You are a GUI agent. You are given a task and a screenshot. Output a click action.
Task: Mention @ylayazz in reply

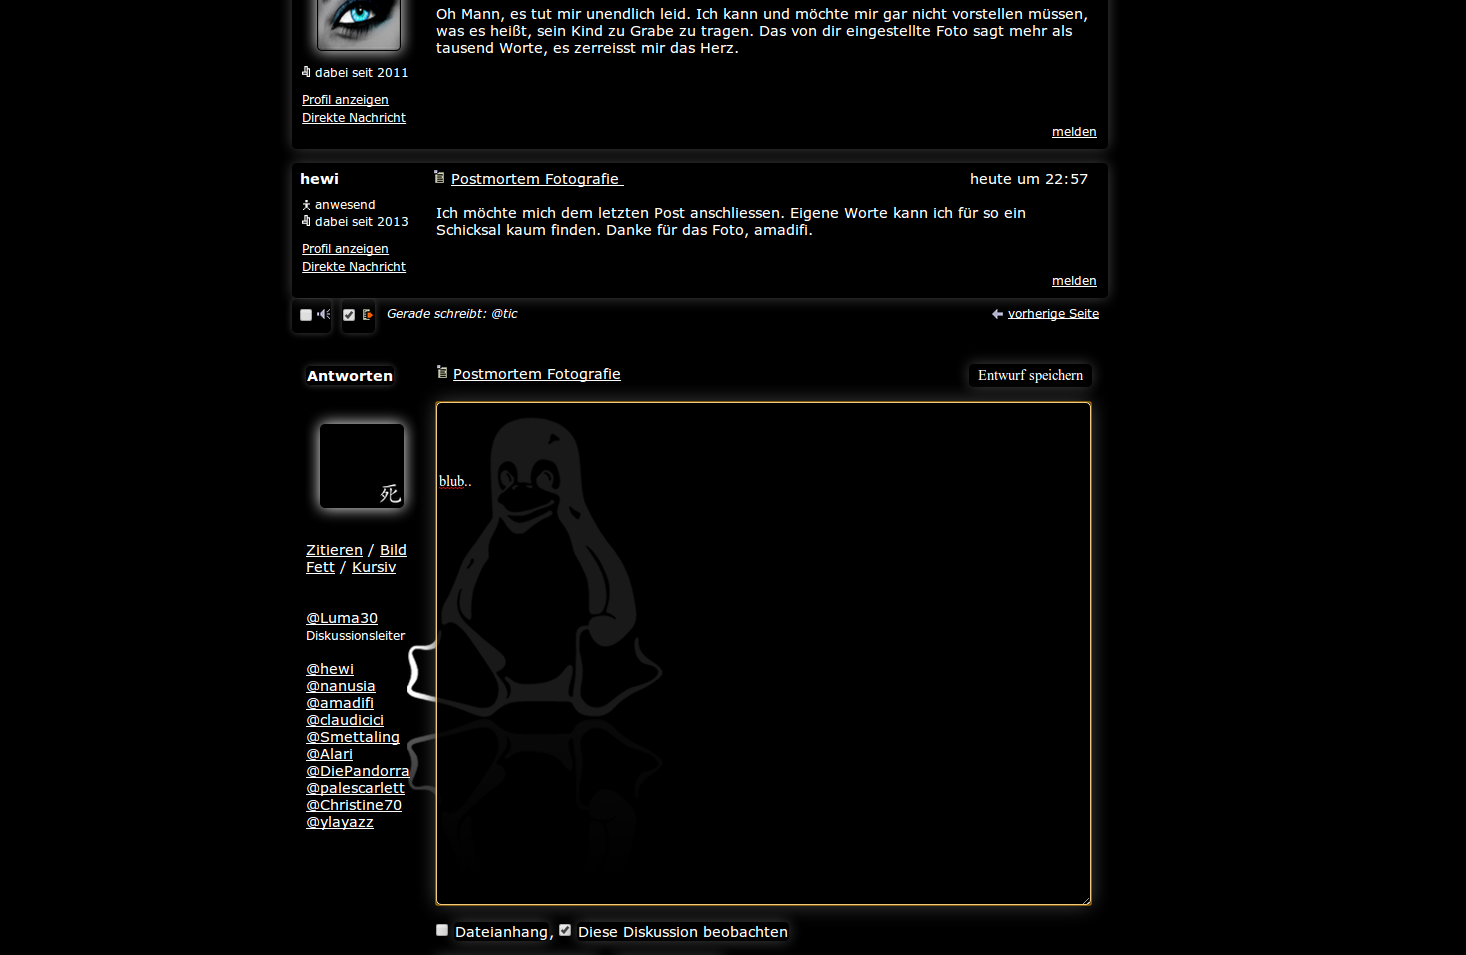[x=340, y=822]
